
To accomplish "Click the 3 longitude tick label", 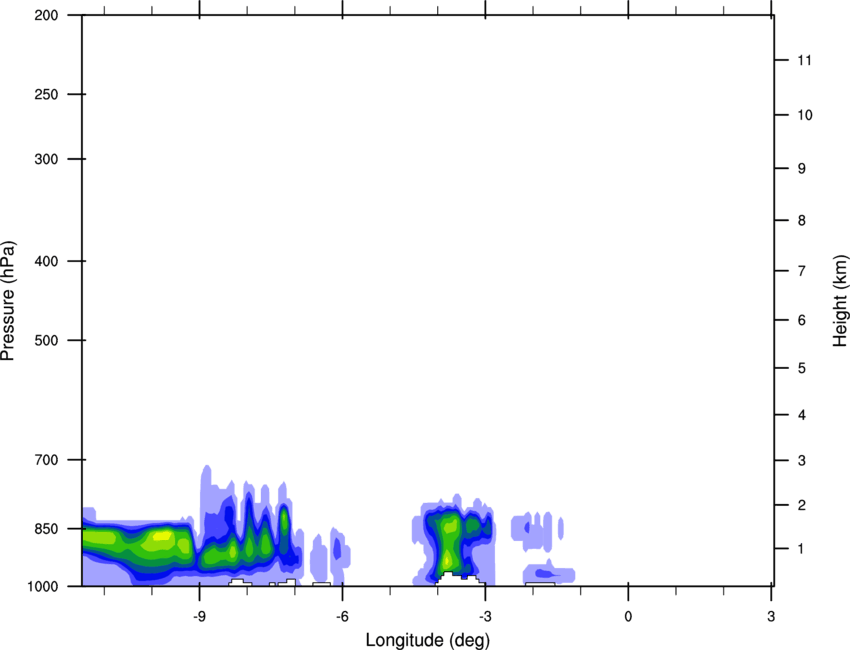I will click(771, 617).
